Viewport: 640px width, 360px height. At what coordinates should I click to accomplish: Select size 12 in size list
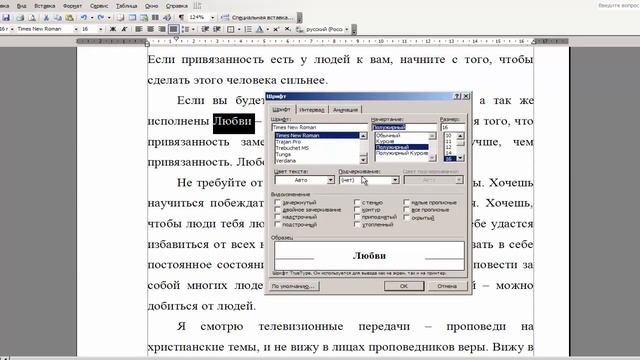point(450,147)
